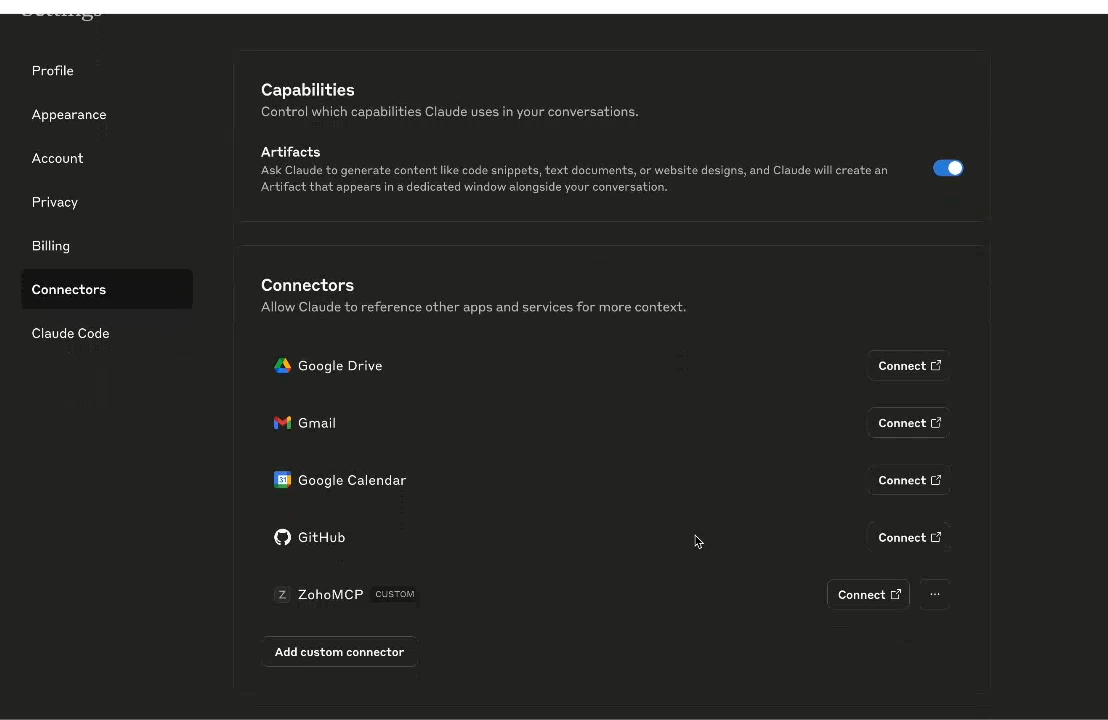
Task: Disable the Artifacts capability toggle
Action: click(x=948, y=168)
